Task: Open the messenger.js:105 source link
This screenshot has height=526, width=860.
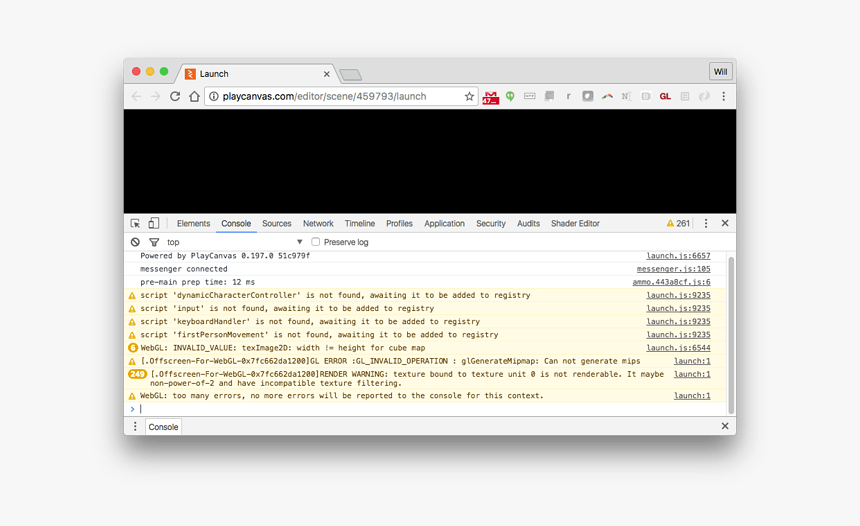Action: pyautogui.click(x=673, y=269)
